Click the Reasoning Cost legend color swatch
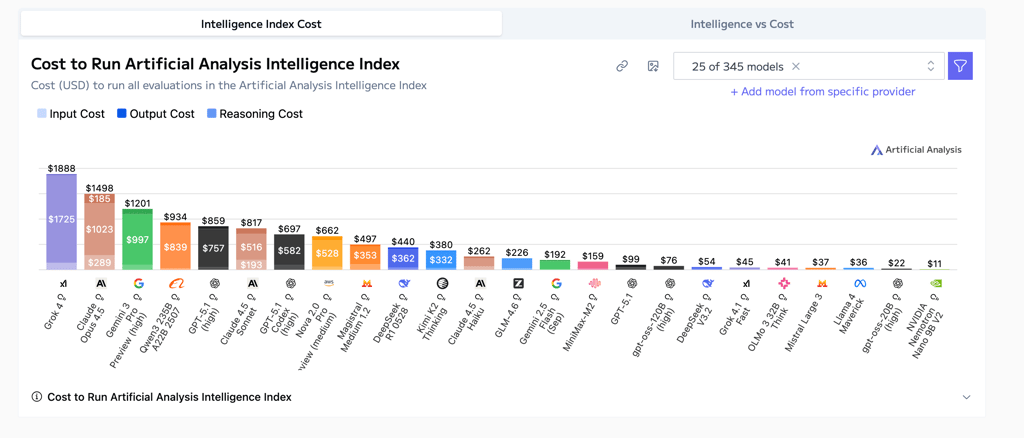The height and width of the screenshot is (438, 1024). (x=212, y=114)
